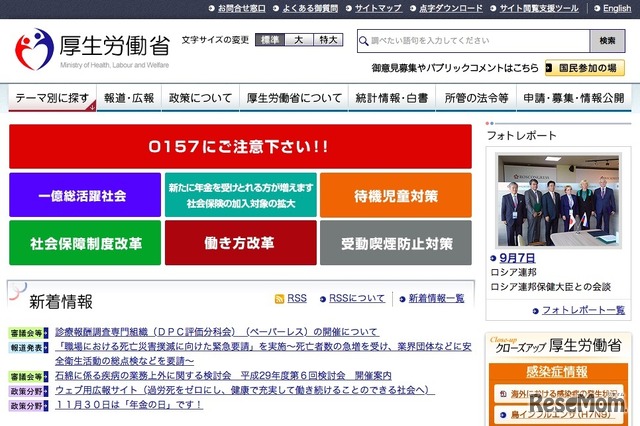Open the 統計情報・白書 menu

(x=391, y=98)
